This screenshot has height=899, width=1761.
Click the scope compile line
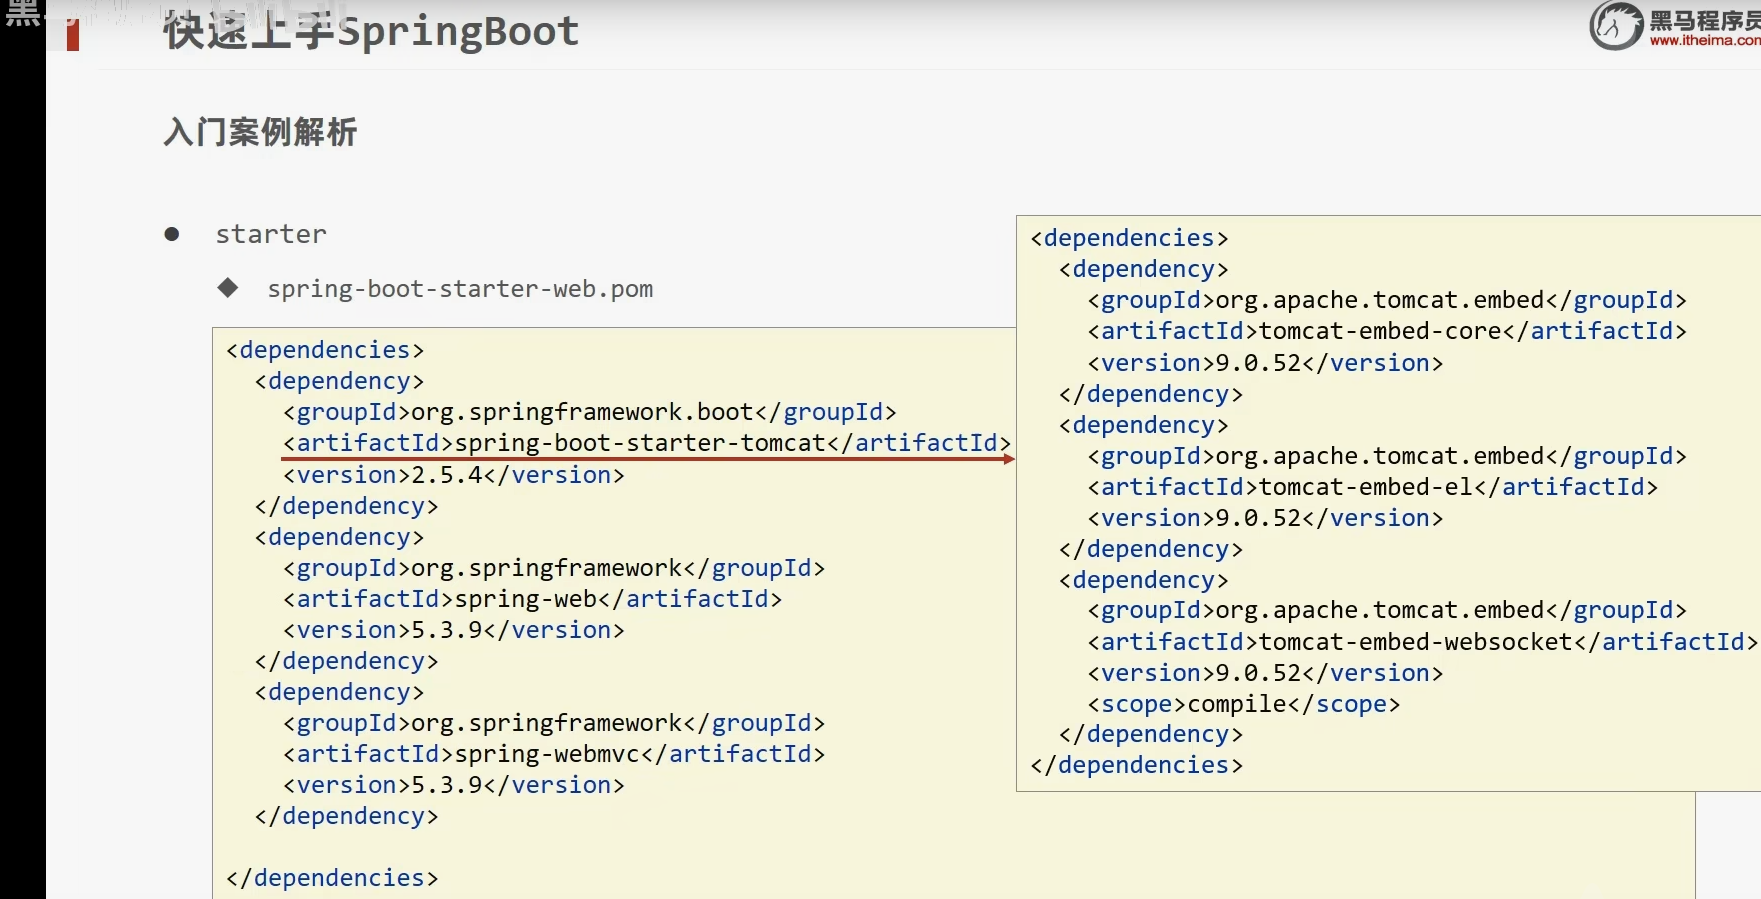click(x=1243, y=704)
